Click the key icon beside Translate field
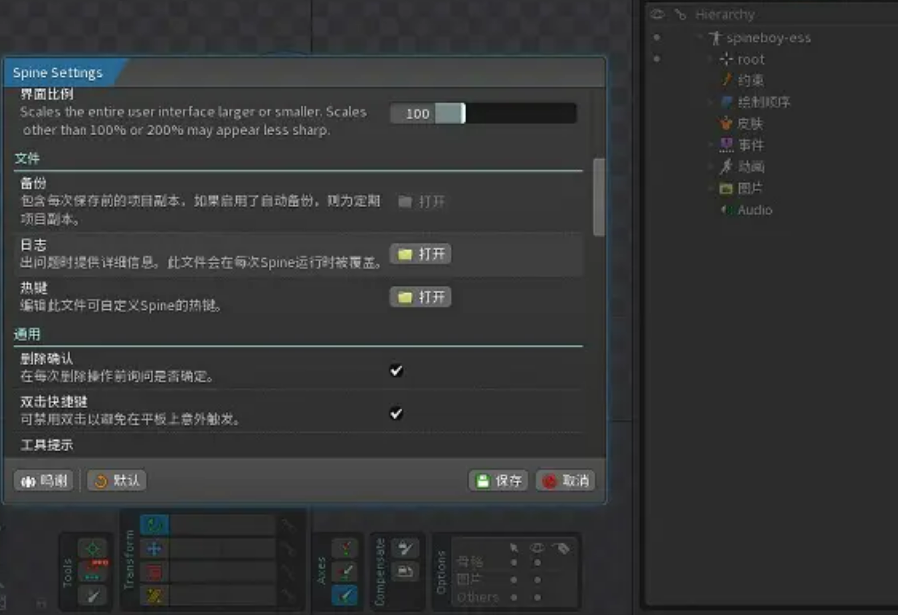The height and width of the screenshot is (615, 898). pyautogui.click(x=287, y=549)
